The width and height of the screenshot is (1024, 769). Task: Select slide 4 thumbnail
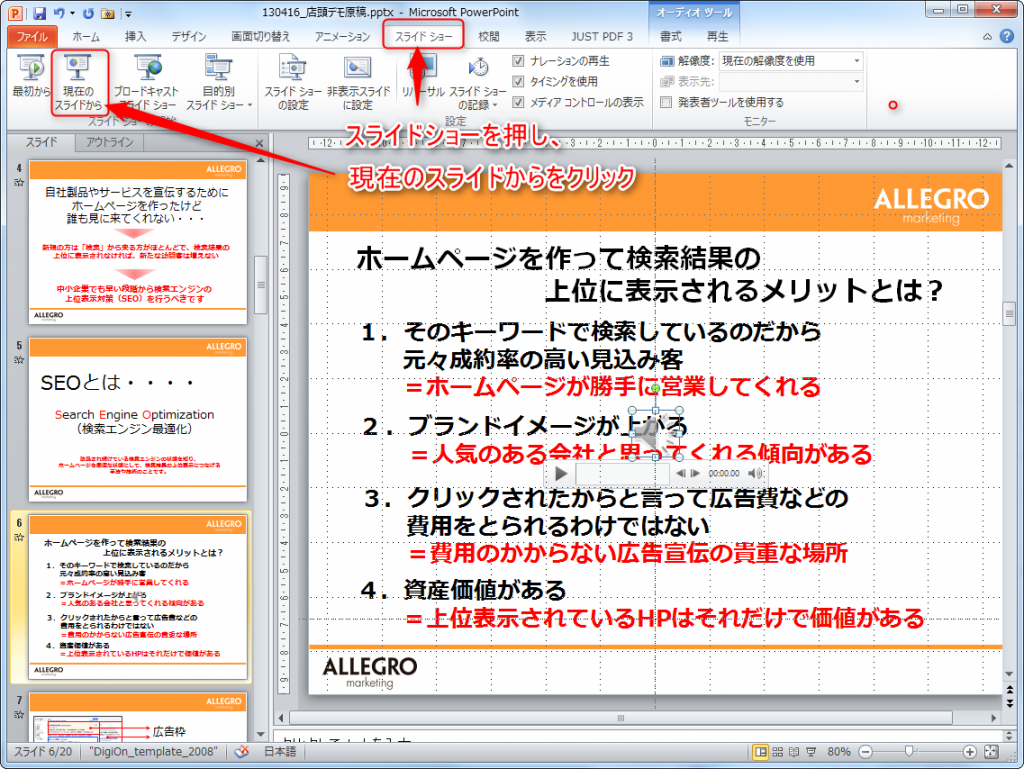pyautogui.click(x=138, y=242)
